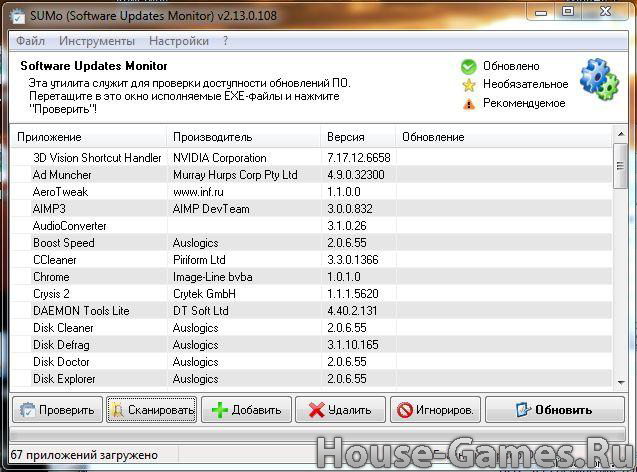Select the Ad Muncher row
Image resolution: width=637 pixels, height=472 pixels.
(312, 175)
